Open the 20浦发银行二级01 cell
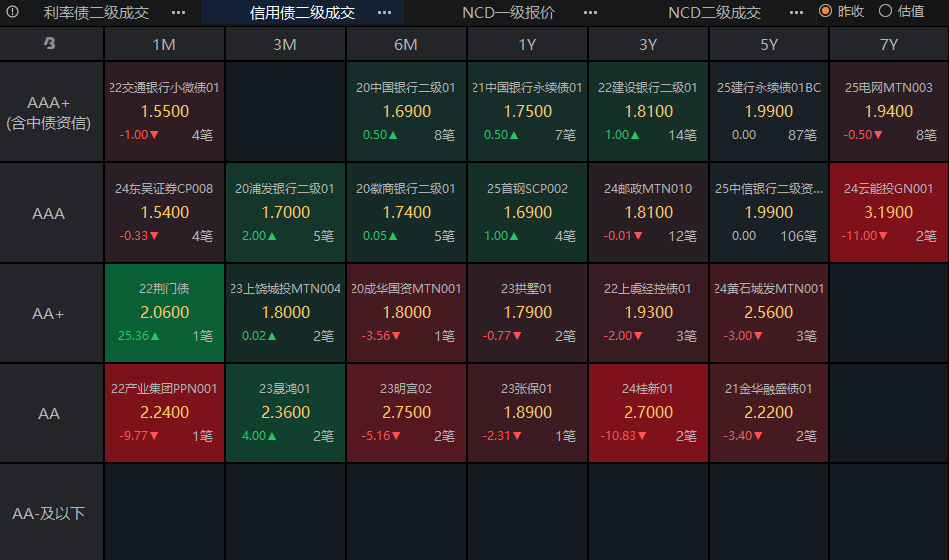949x560 pixels. [285, 212]
